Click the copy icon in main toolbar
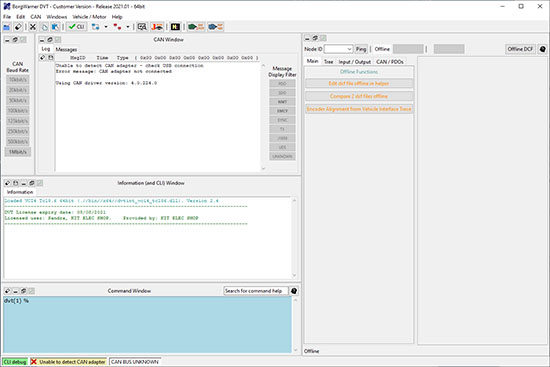The height and width of the screenshot is (367, 550). [44, 27]
